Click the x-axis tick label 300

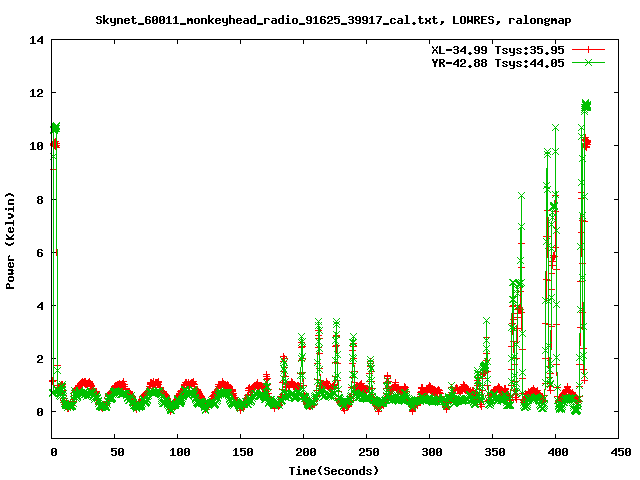tap(432, 452)
